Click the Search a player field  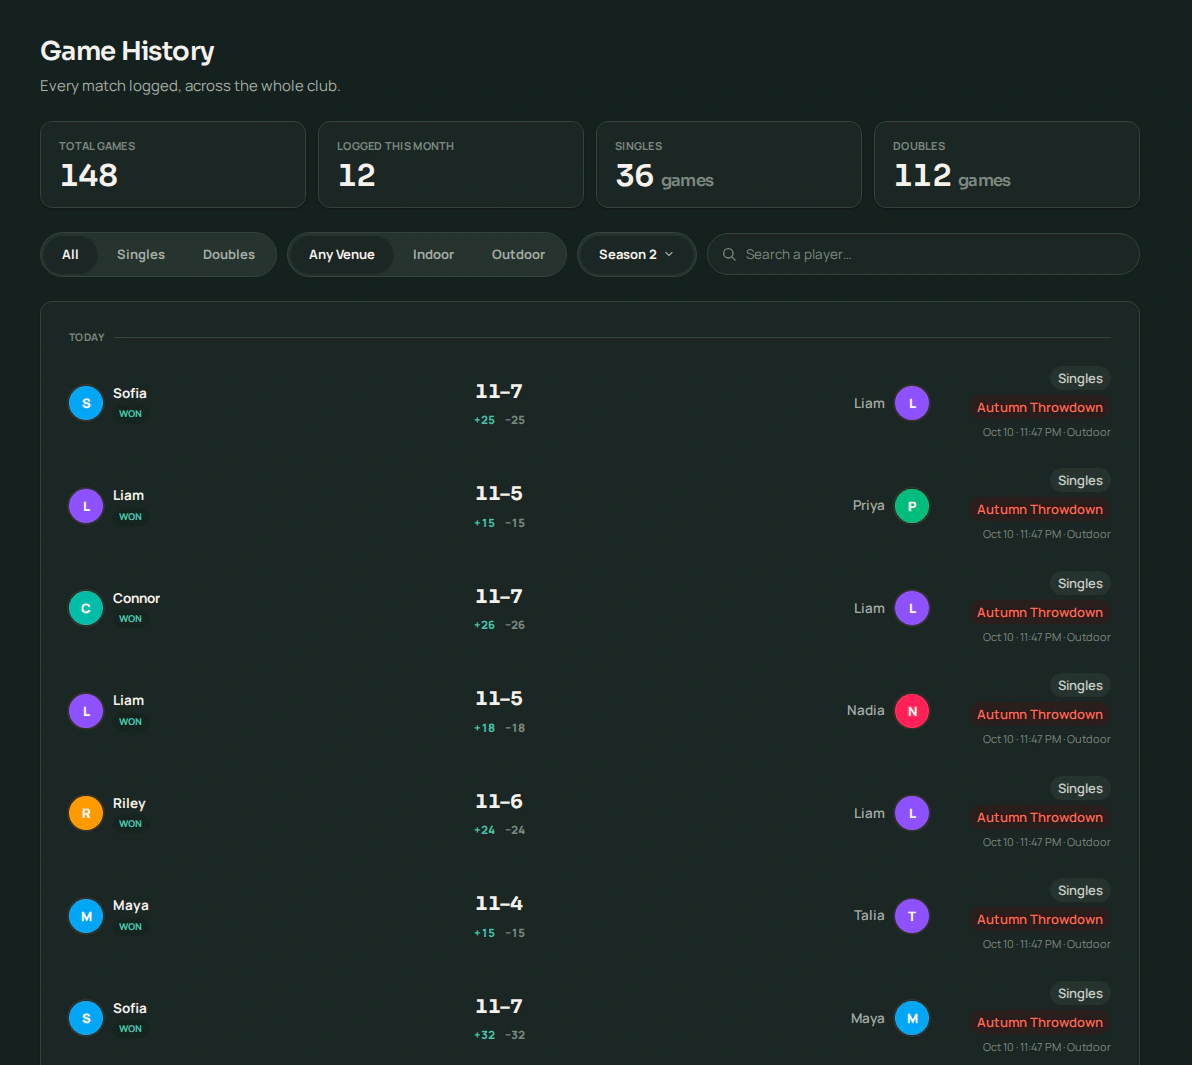[923, 254]
